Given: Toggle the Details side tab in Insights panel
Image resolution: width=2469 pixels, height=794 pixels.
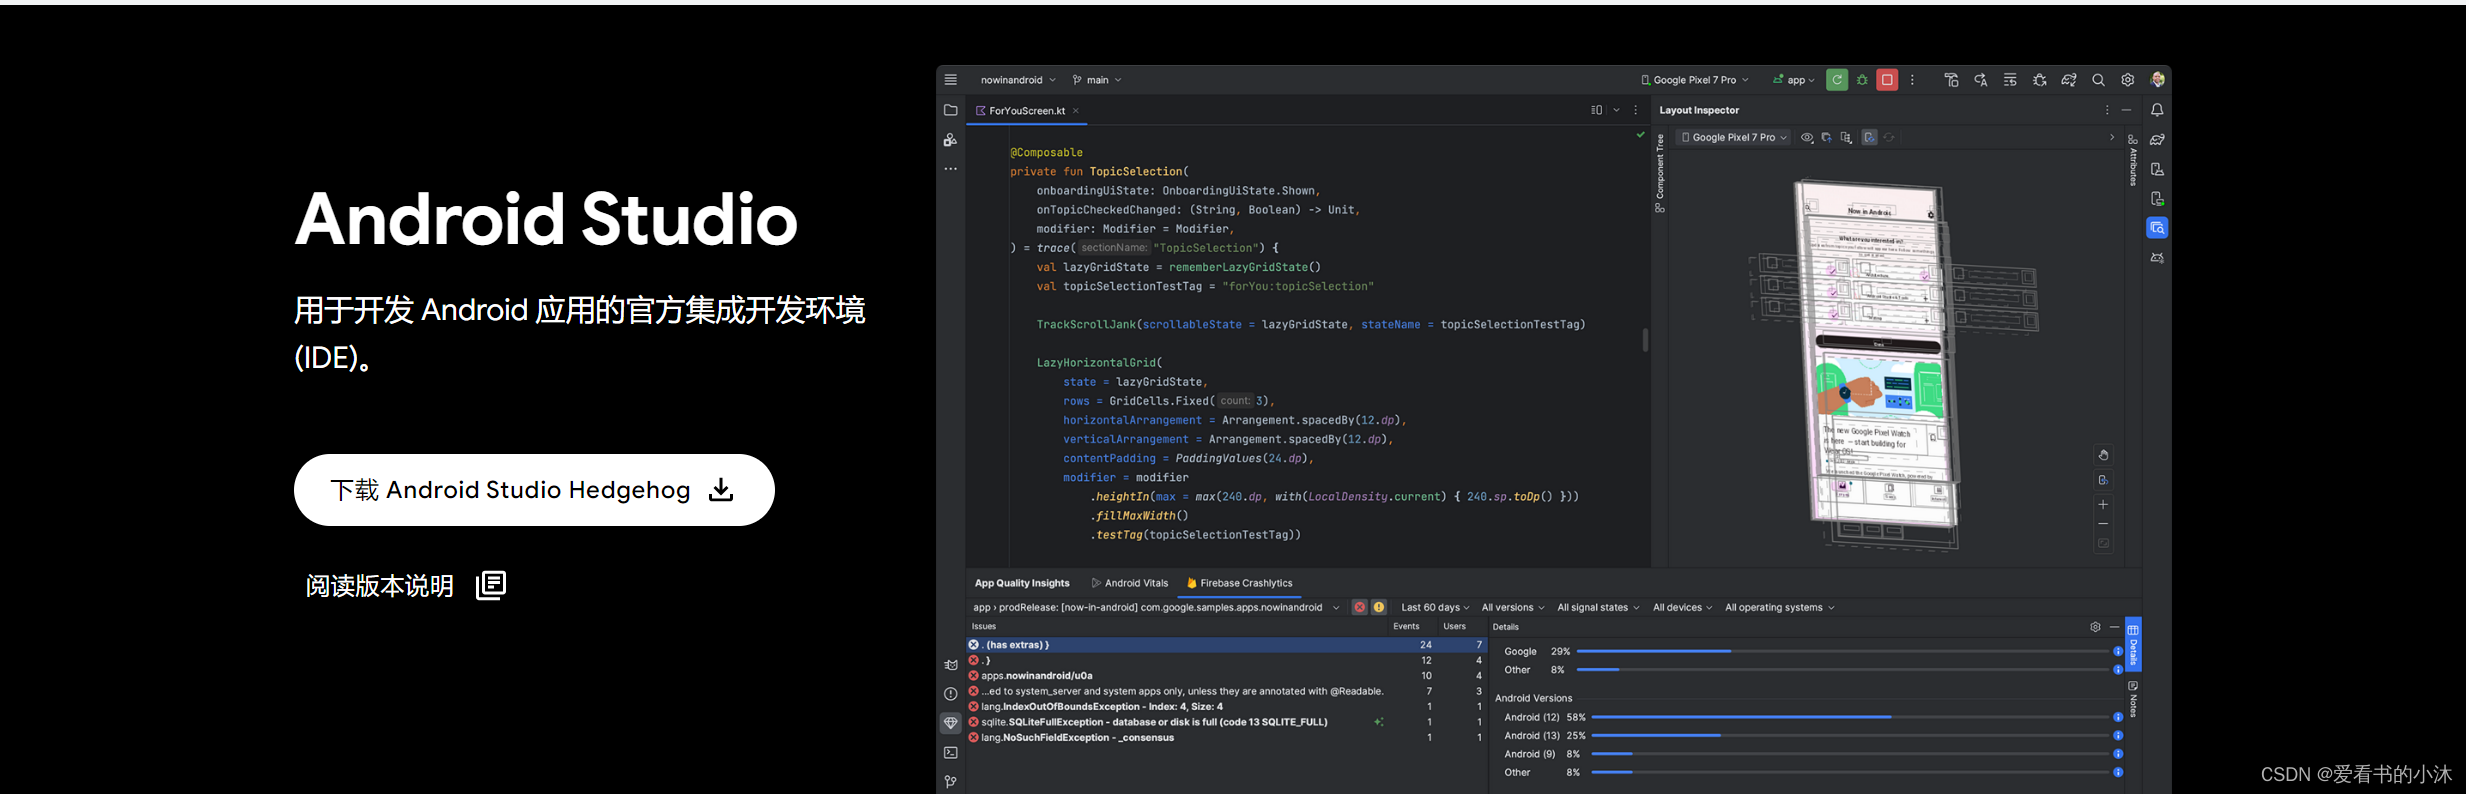Looking at the screenshot, I should tap(2133, 645).
